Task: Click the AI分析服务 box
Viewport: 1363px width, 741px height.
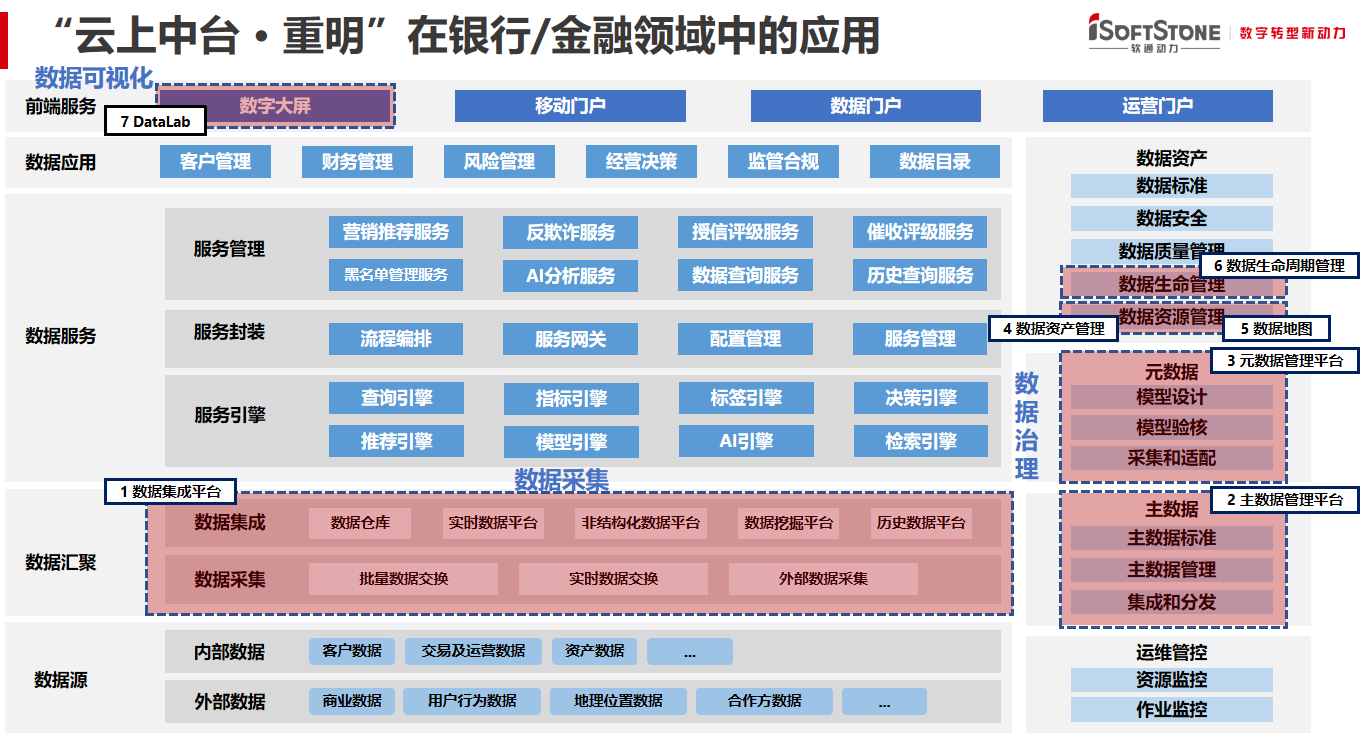Action: coord(570,276)
